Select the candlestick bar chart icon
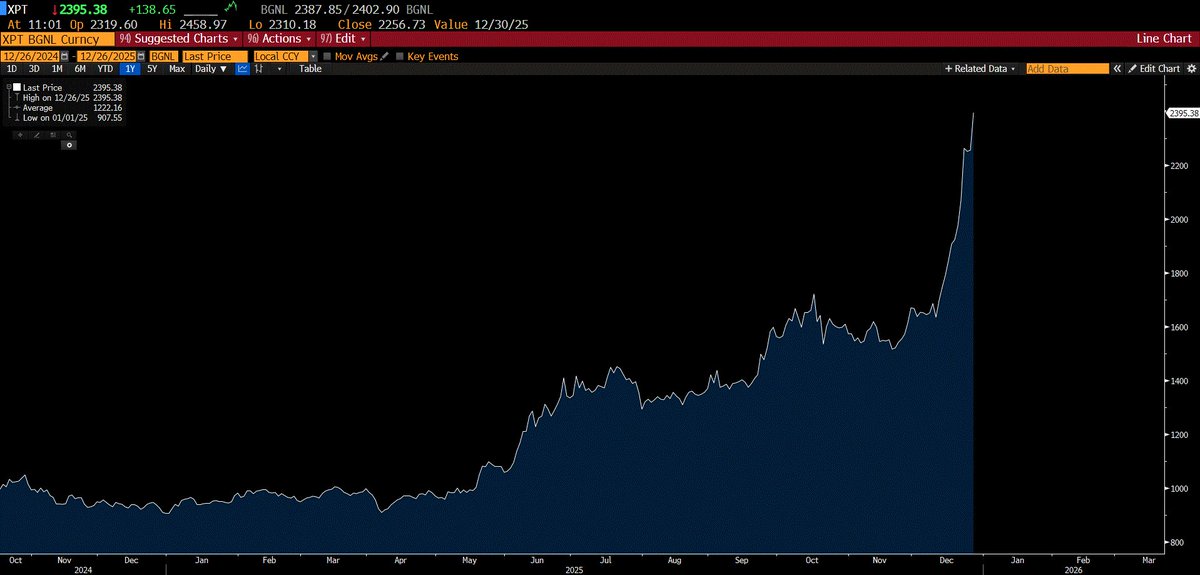 click(258, 69)
